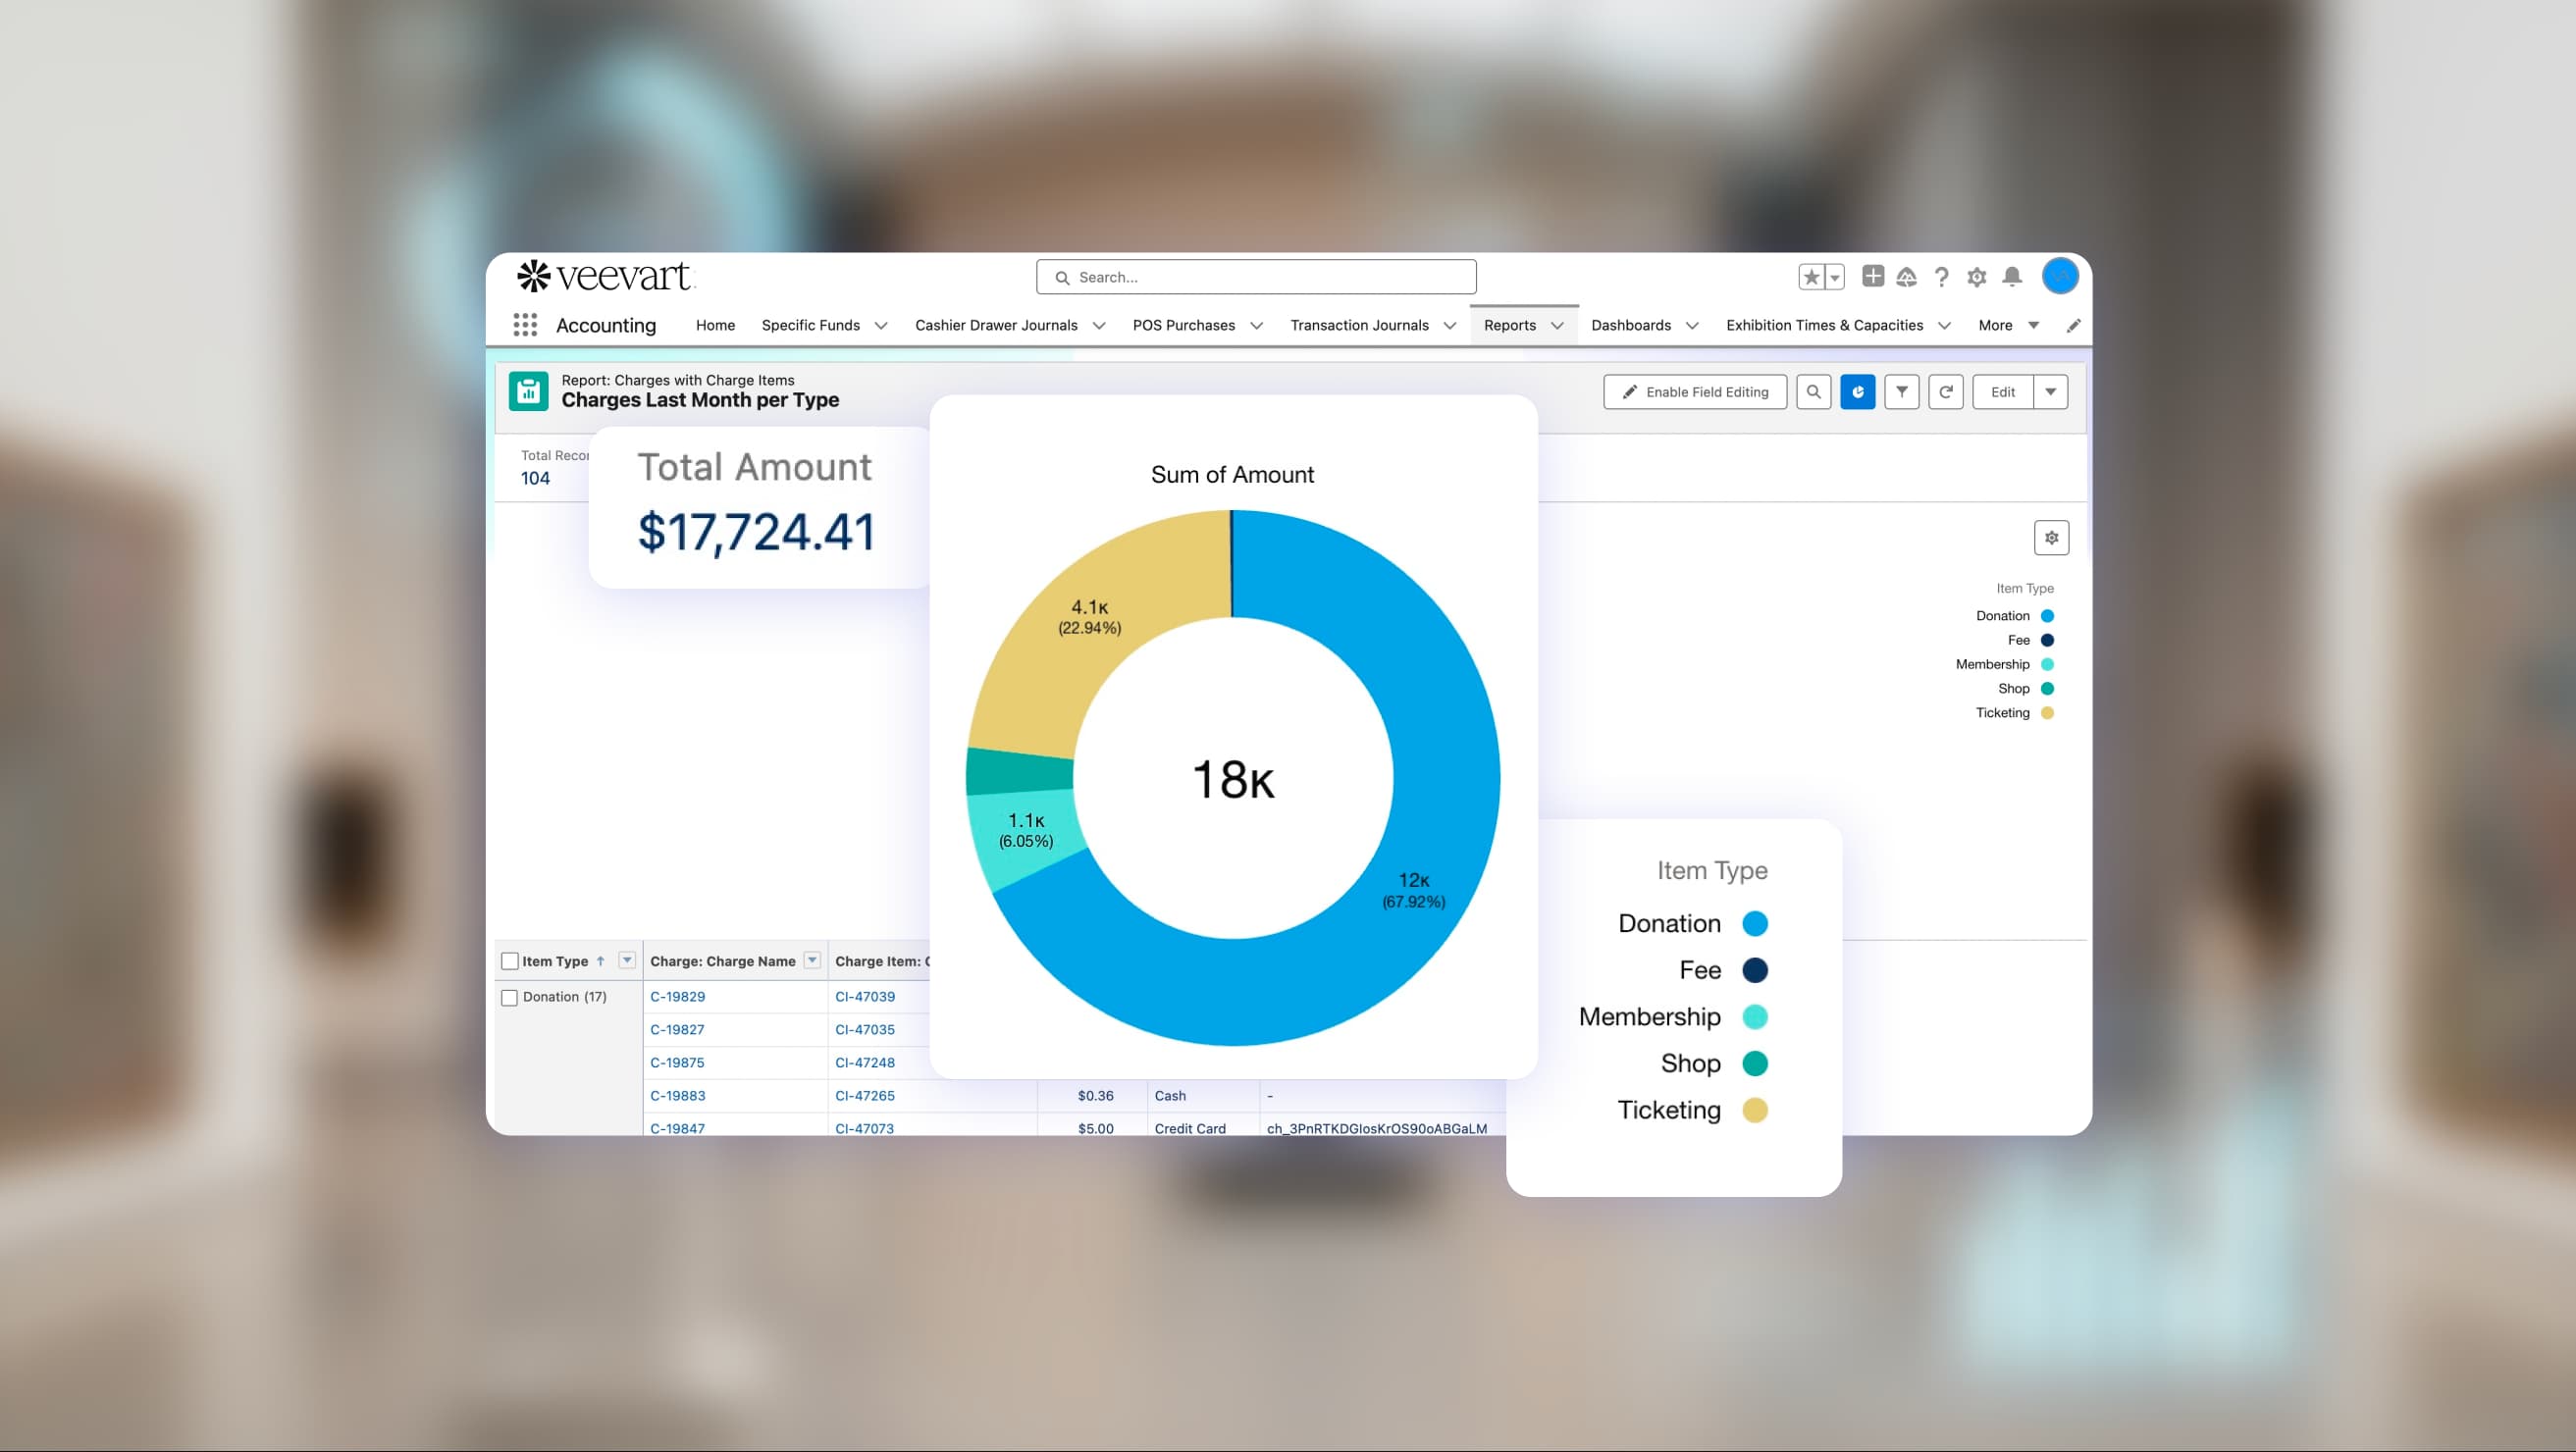
Task: Open the Edit button's dropdown arrow
Action: 2051,391
